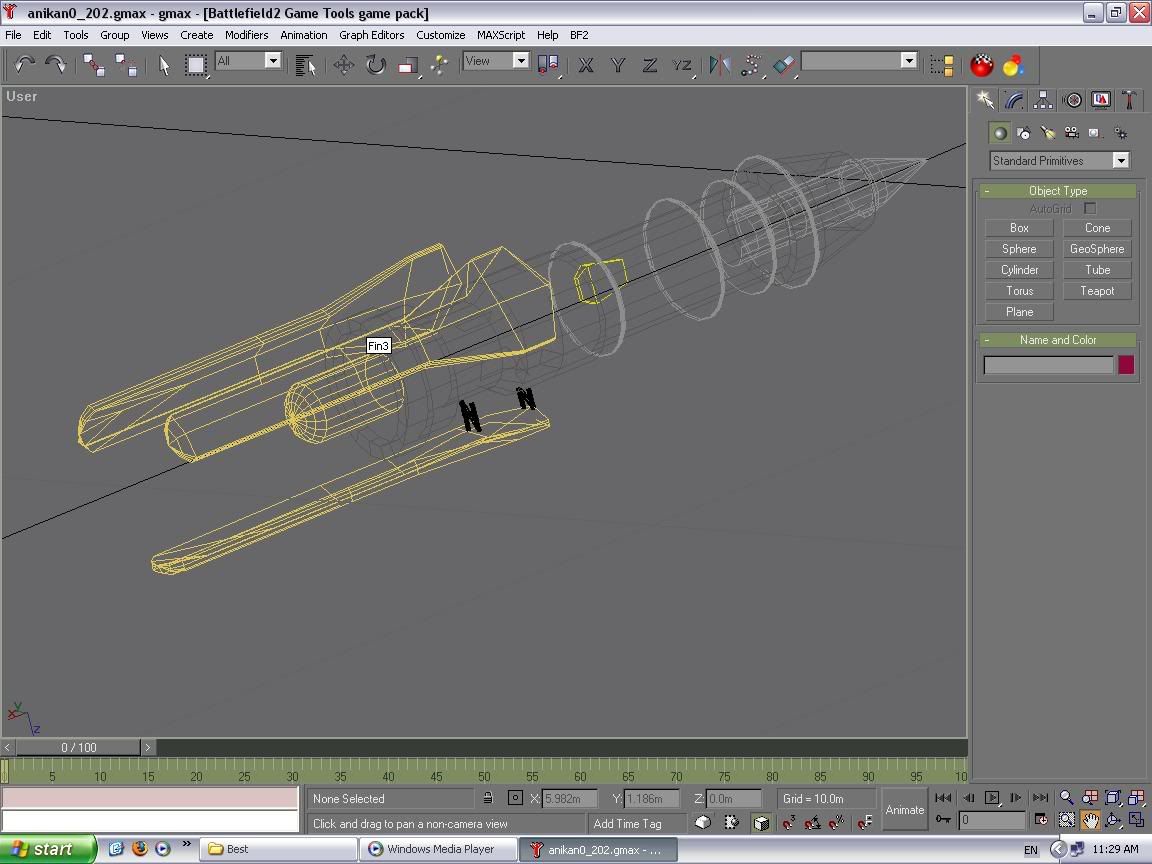1152x864 pixels.
Task: Toggle the Key Mode key icon
Action: click(x=943, y=820)
